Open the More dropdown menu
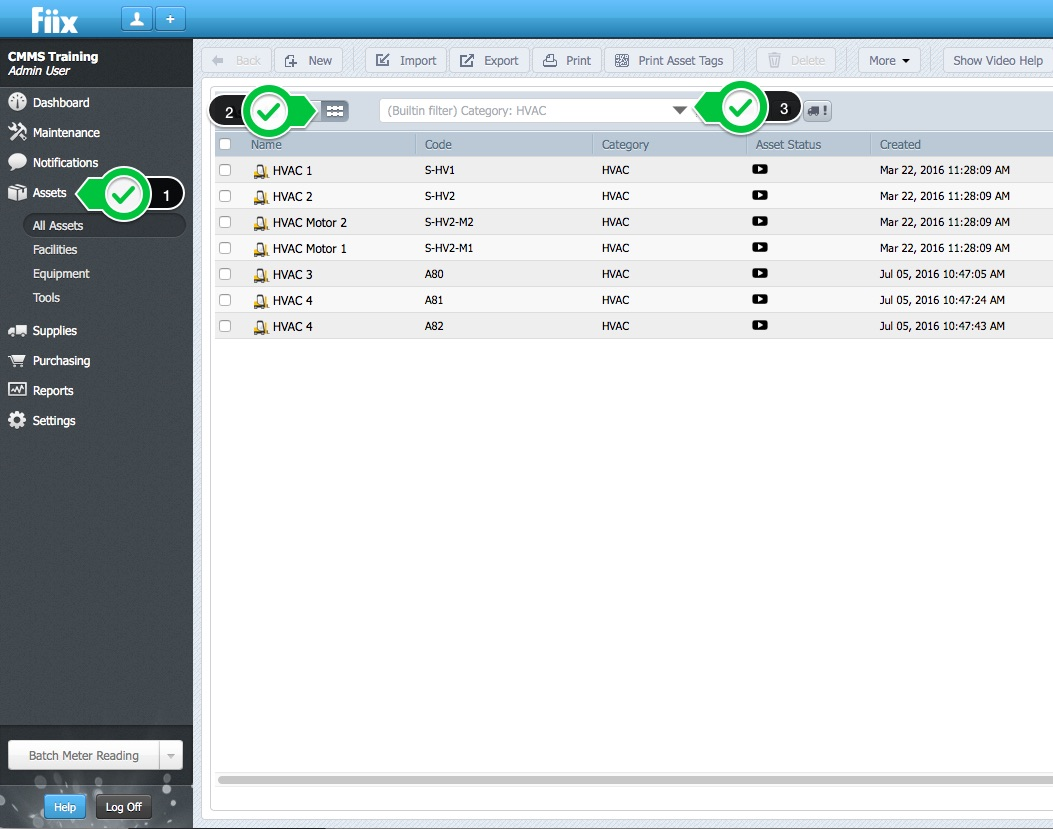The width and height of the screenshot is (1053, 829). tap(889, 60)
